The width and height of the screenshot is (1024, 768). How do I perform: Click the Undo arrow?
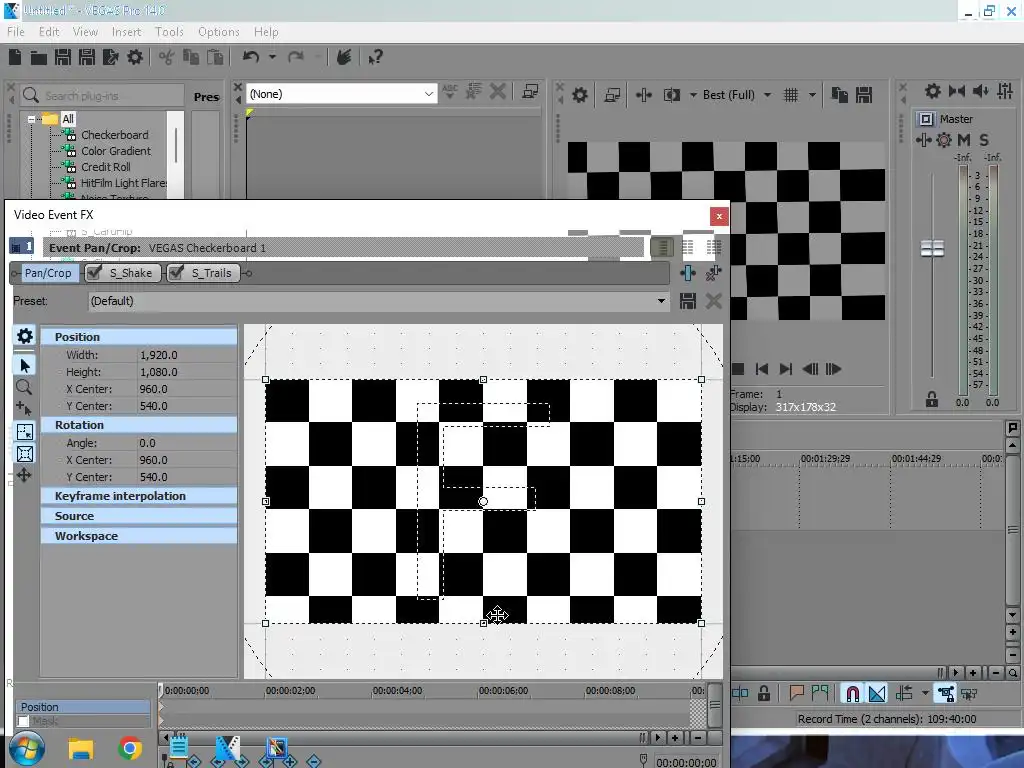251,57
